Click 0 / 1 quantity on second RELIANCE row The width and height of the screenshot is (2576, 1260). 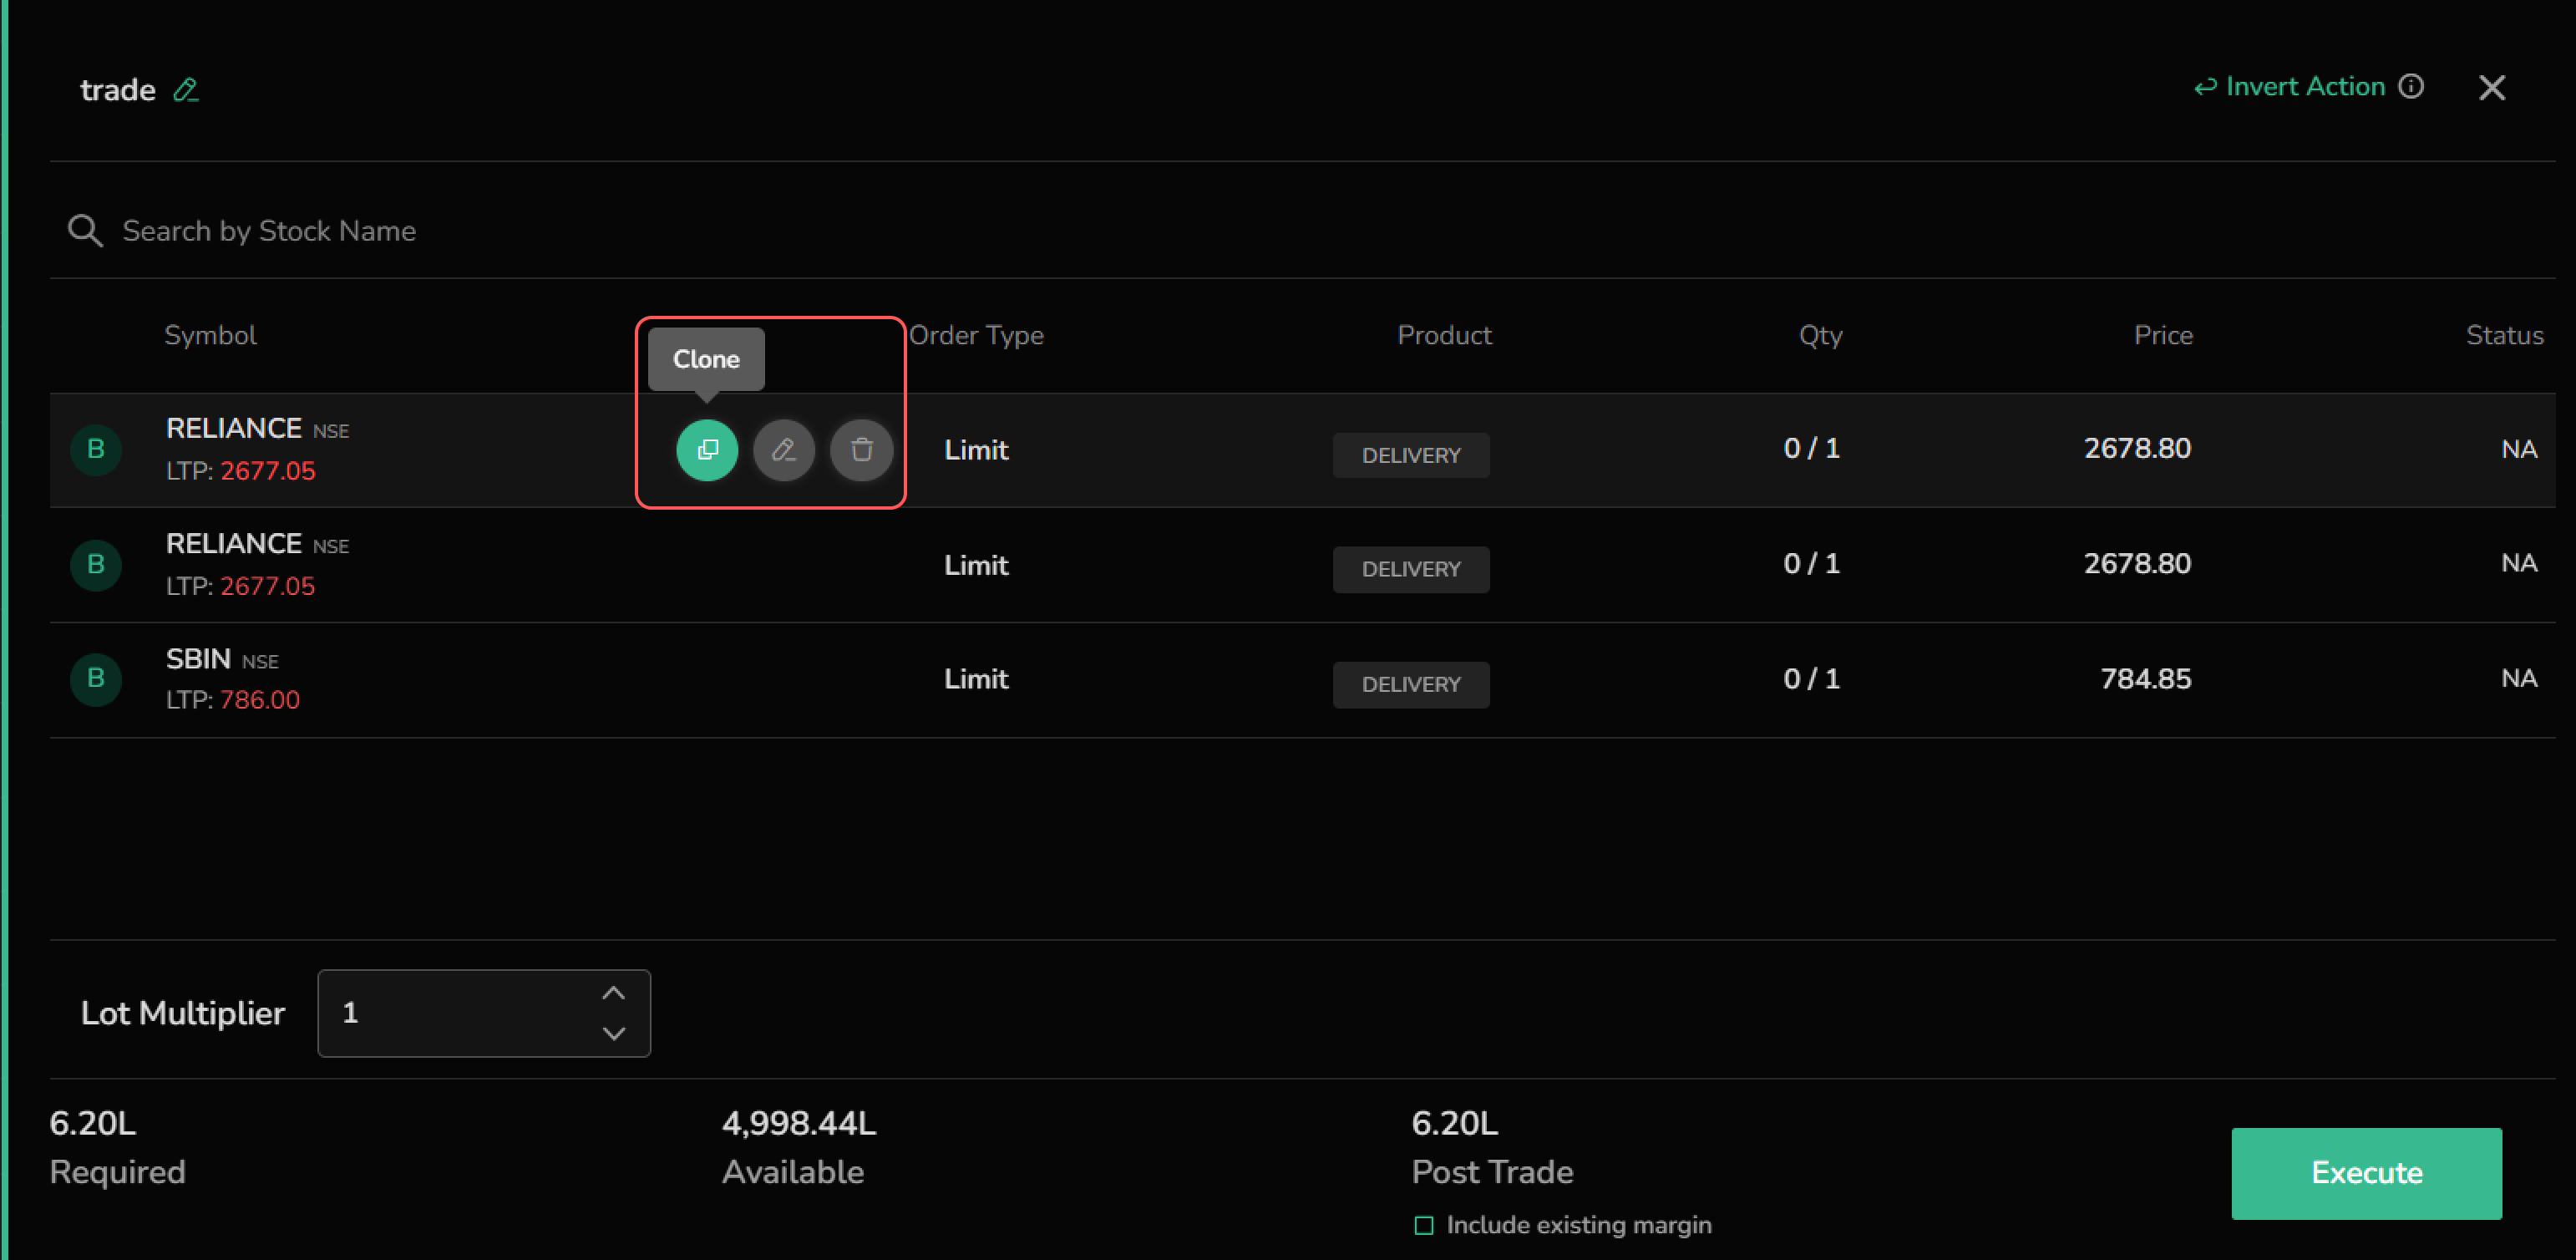tap(1811, 564)
